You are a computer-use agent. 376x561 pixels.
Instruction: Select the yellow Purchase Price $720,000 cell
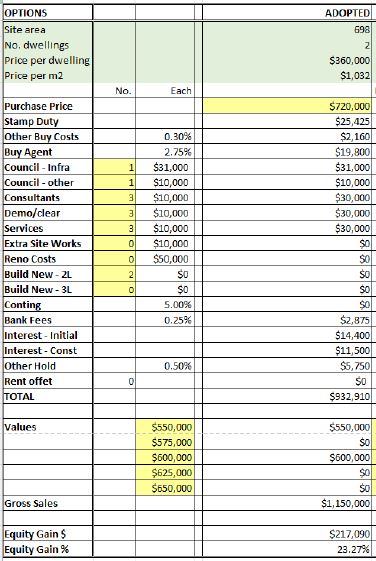click(287, 106)
